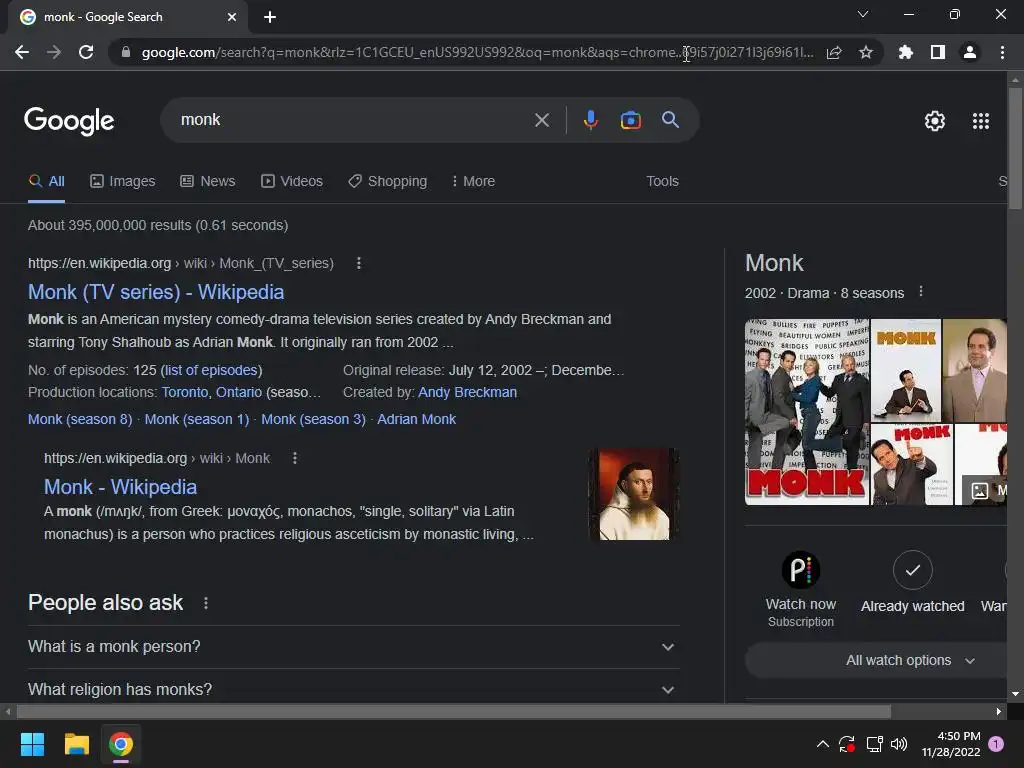This screenshot has width=1024, height=768.
Task: Open Chrome three-dot menu
Action: (1002, 52)
